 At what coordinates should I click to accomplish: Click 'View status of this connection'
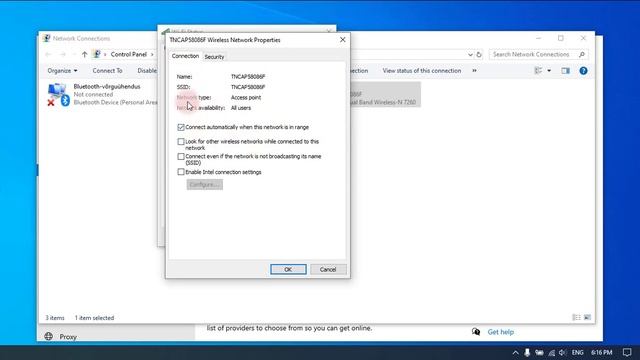coord(422,71)
